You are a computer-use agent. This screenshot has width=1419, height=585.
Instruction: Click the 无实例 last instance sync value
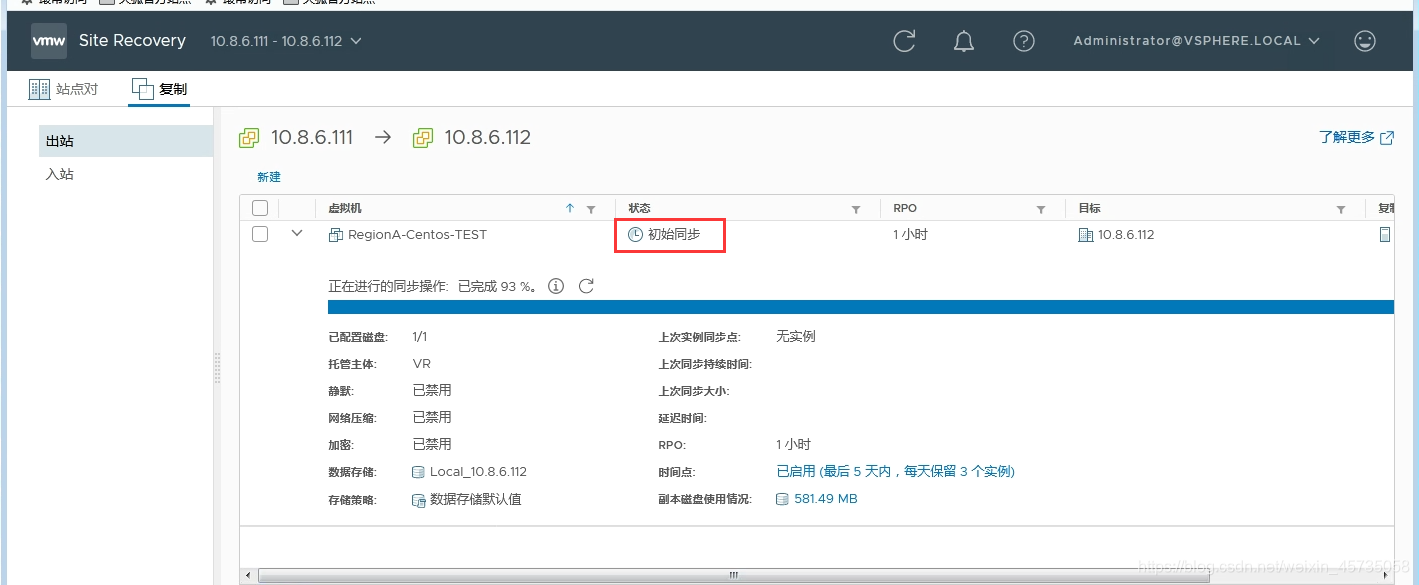click(796, 336)
